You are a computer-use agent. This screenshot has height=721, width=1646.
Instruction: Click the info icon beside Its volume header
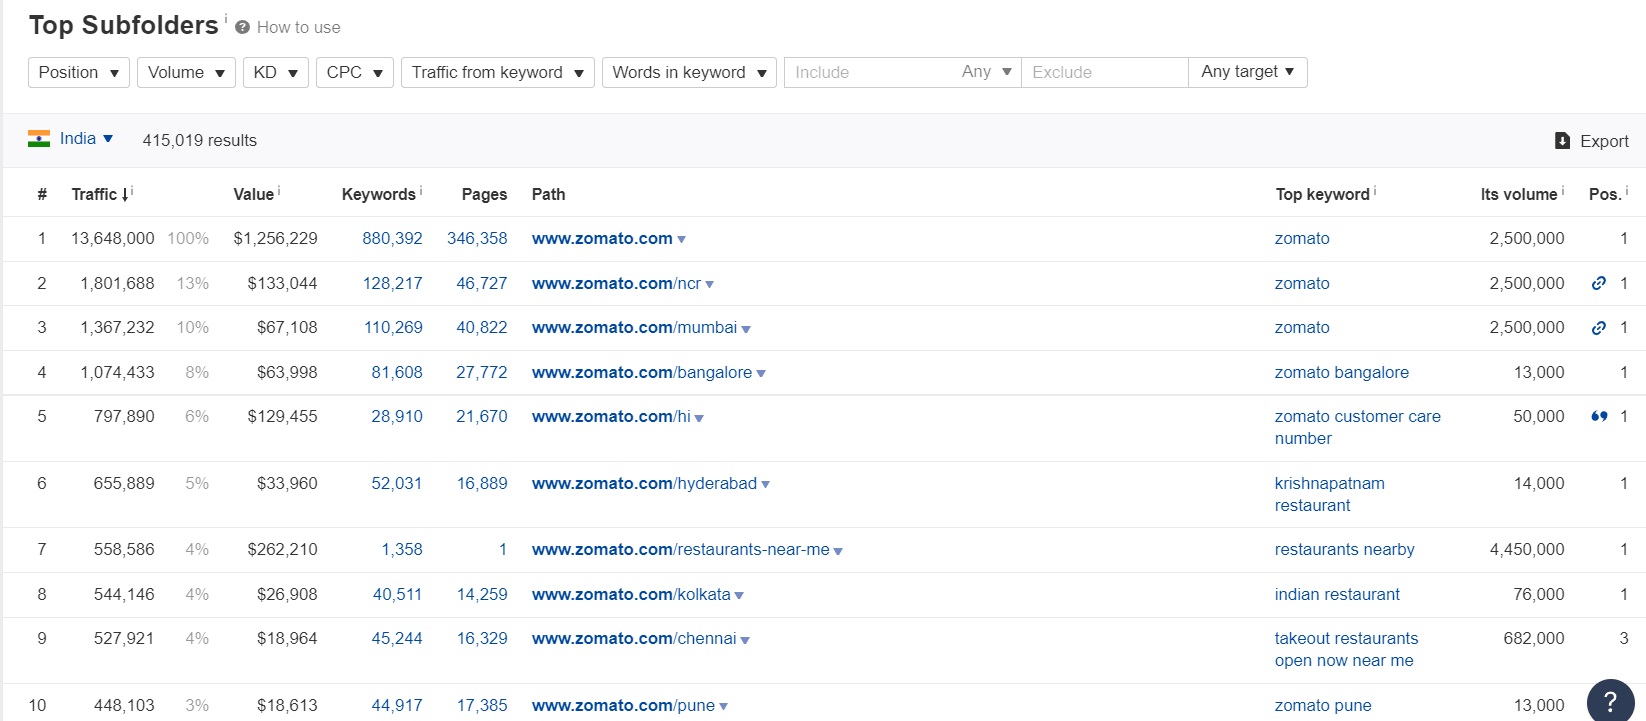click(x=1563, y=190)
